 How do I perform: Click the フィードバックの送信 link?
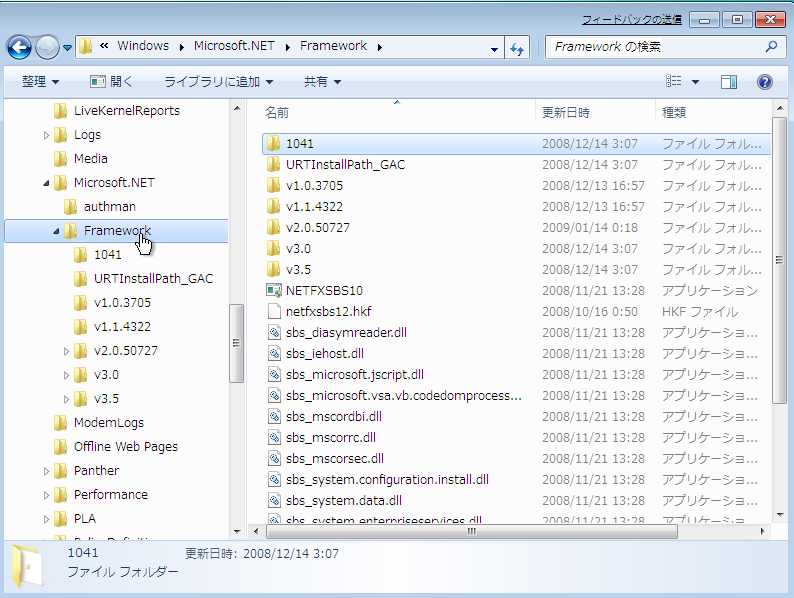click(x=631, y=20)
